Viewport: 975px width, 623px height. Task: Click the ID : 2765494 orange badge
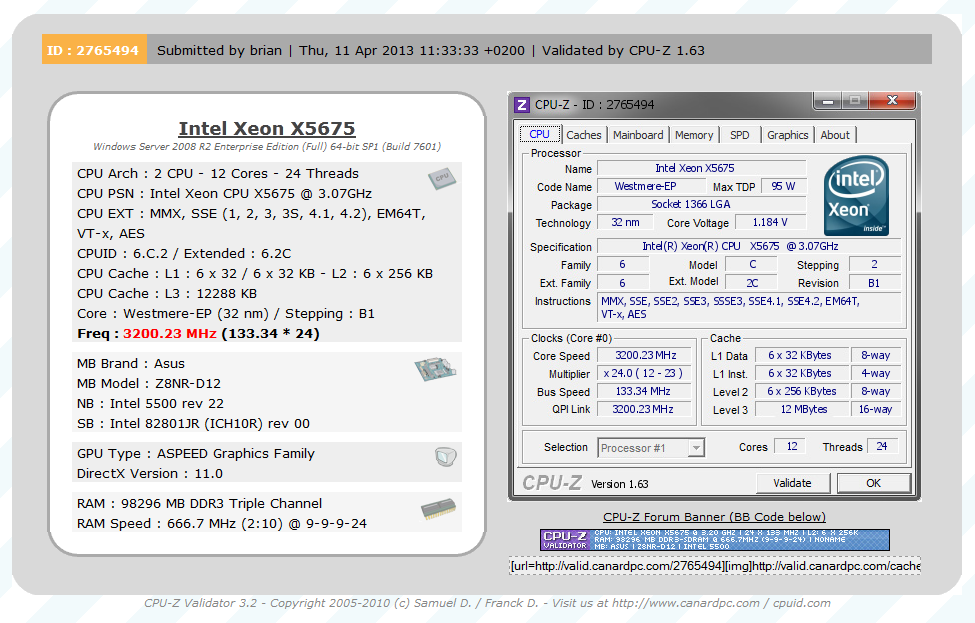point(94,50)
